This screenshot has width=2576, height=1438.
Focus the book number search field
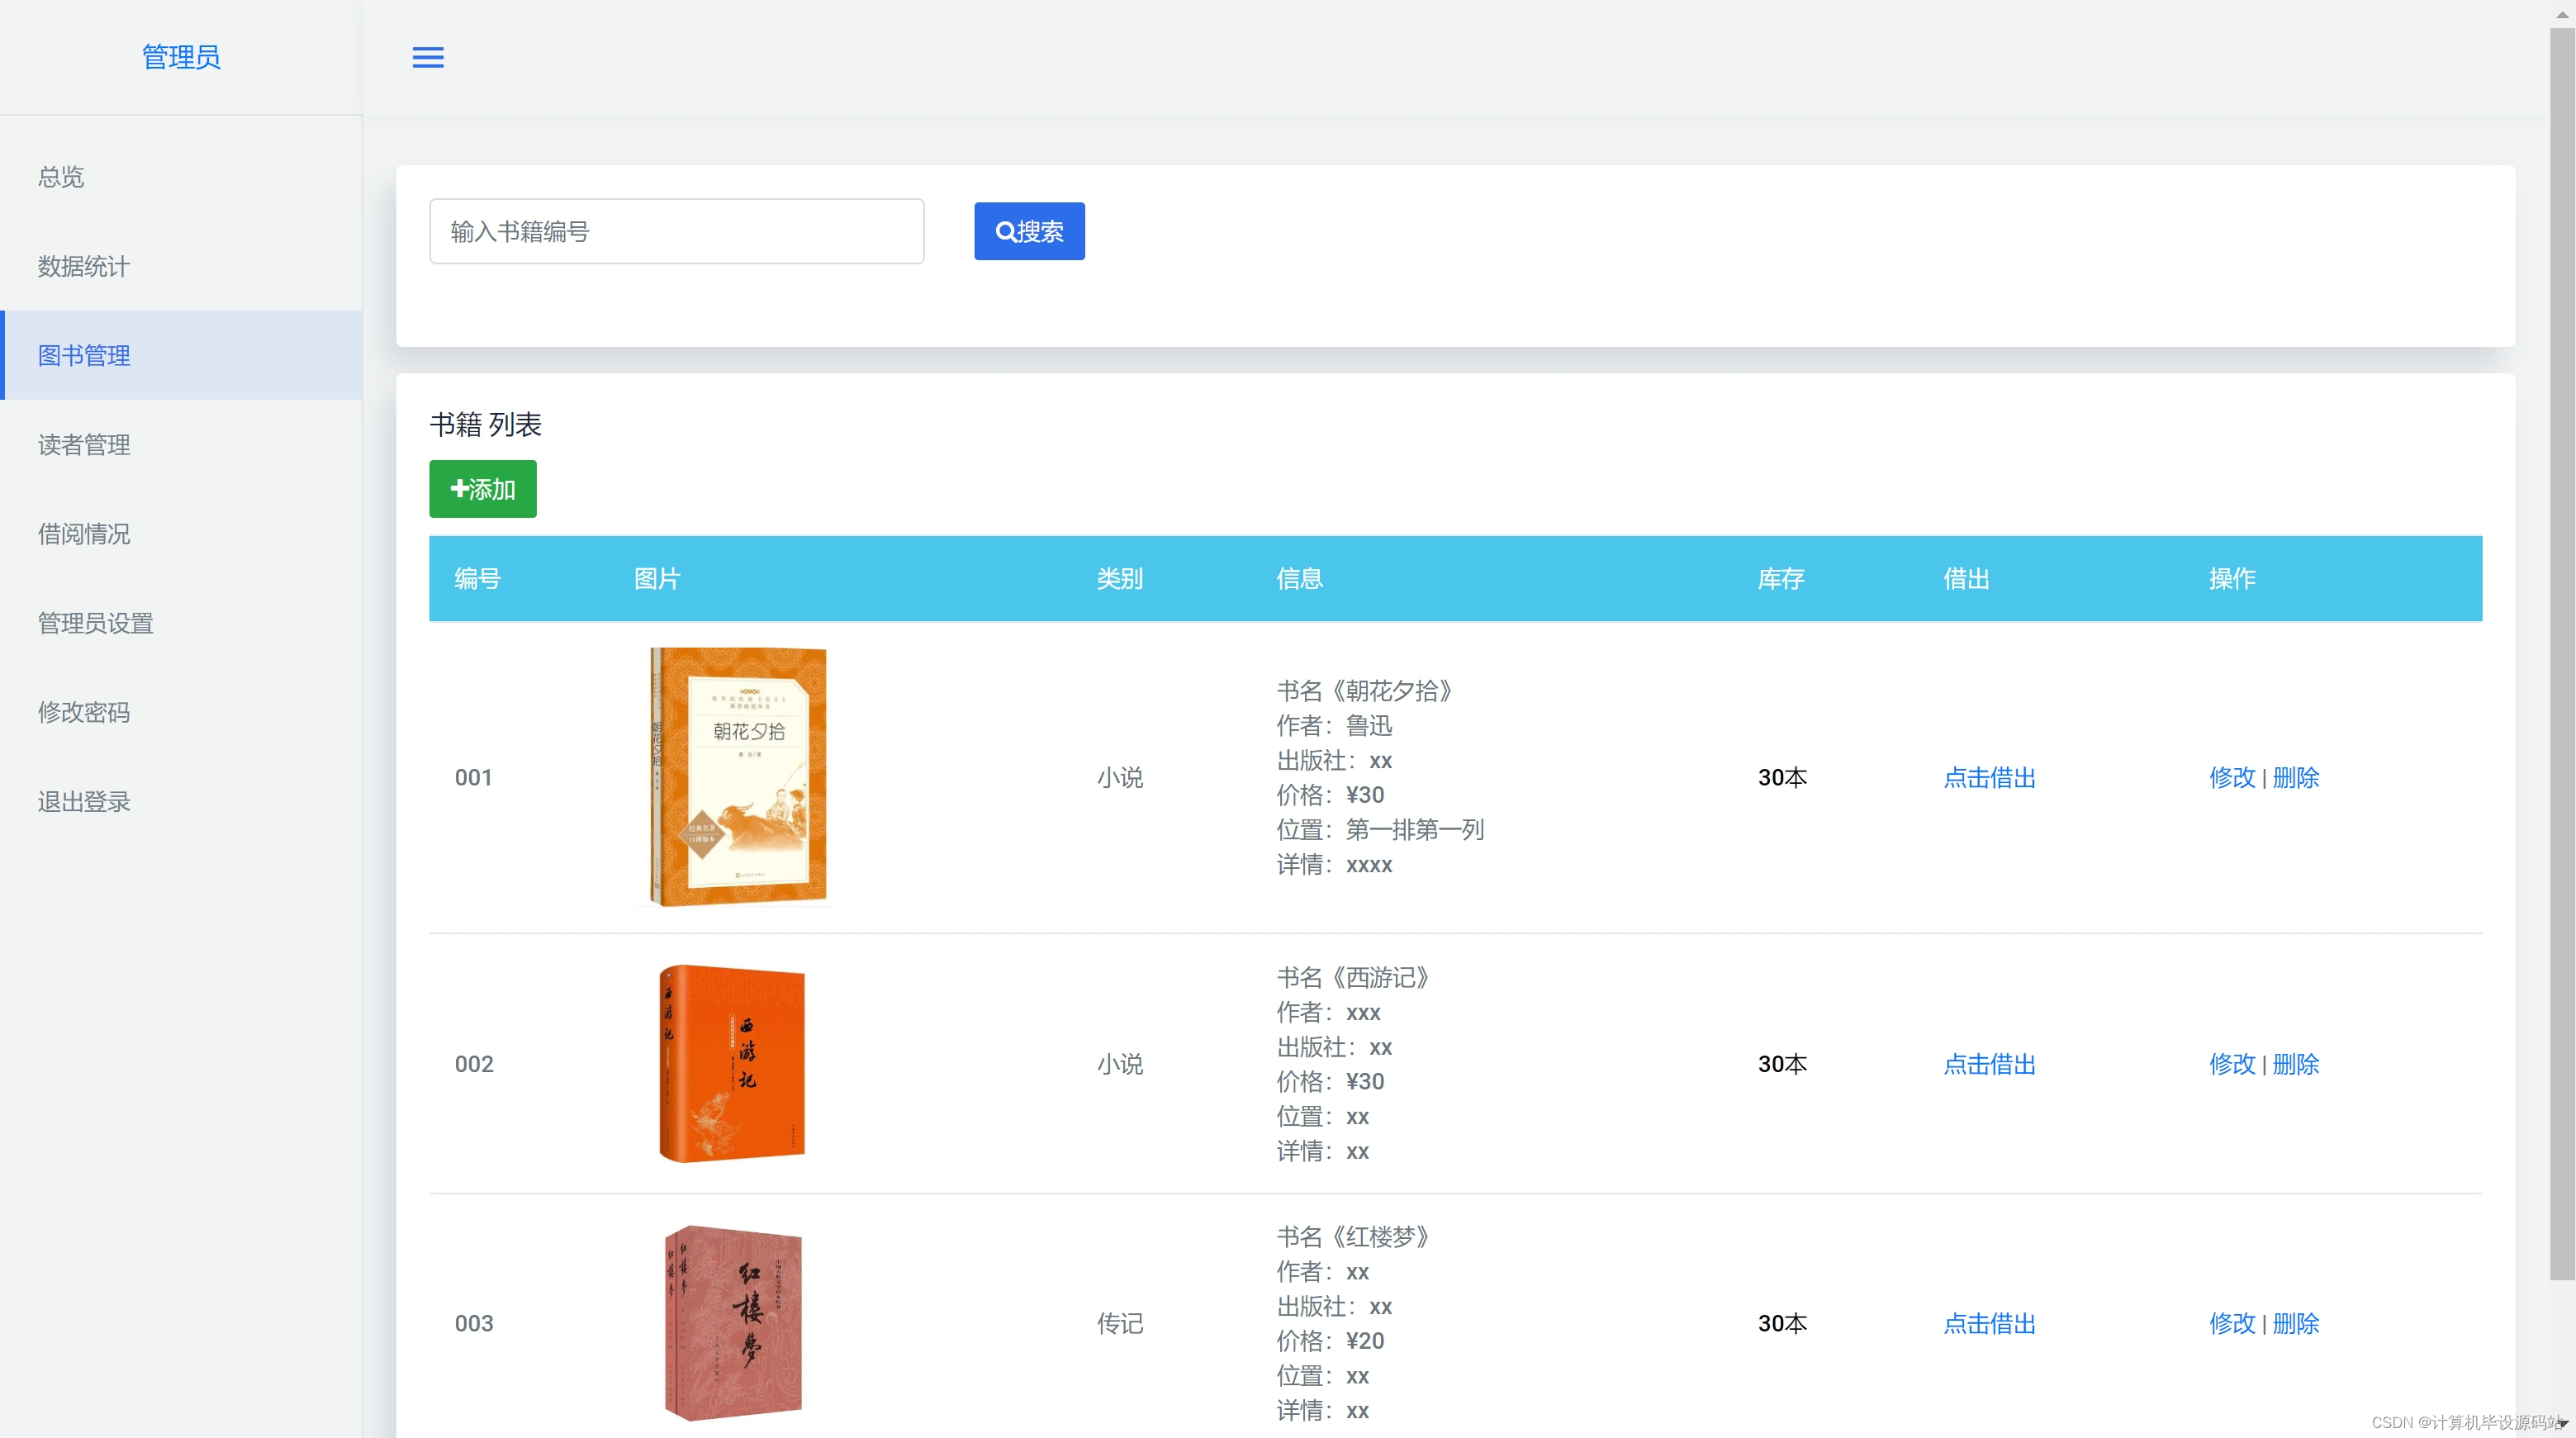[x=676, y=231]
